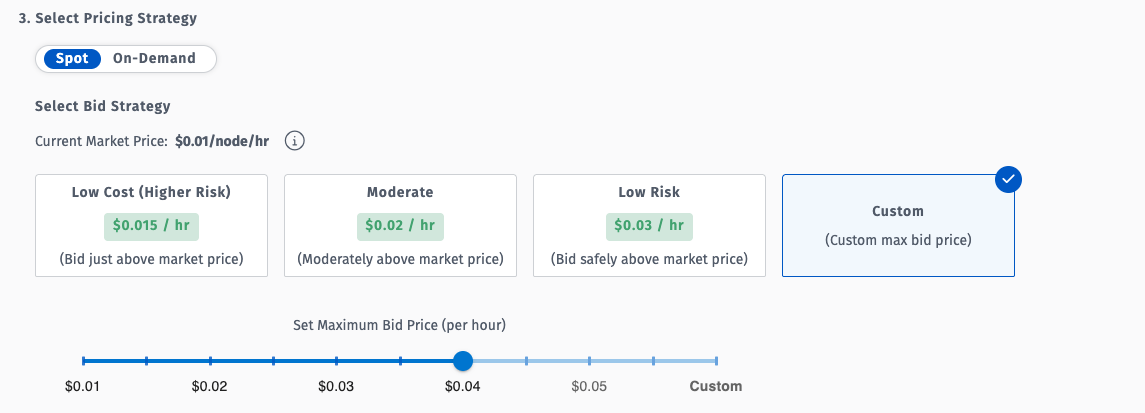This screenshot has width=1145, height=413.
Task: Choose the Moderate bid strategy card
Action: [x=400, y=225]
